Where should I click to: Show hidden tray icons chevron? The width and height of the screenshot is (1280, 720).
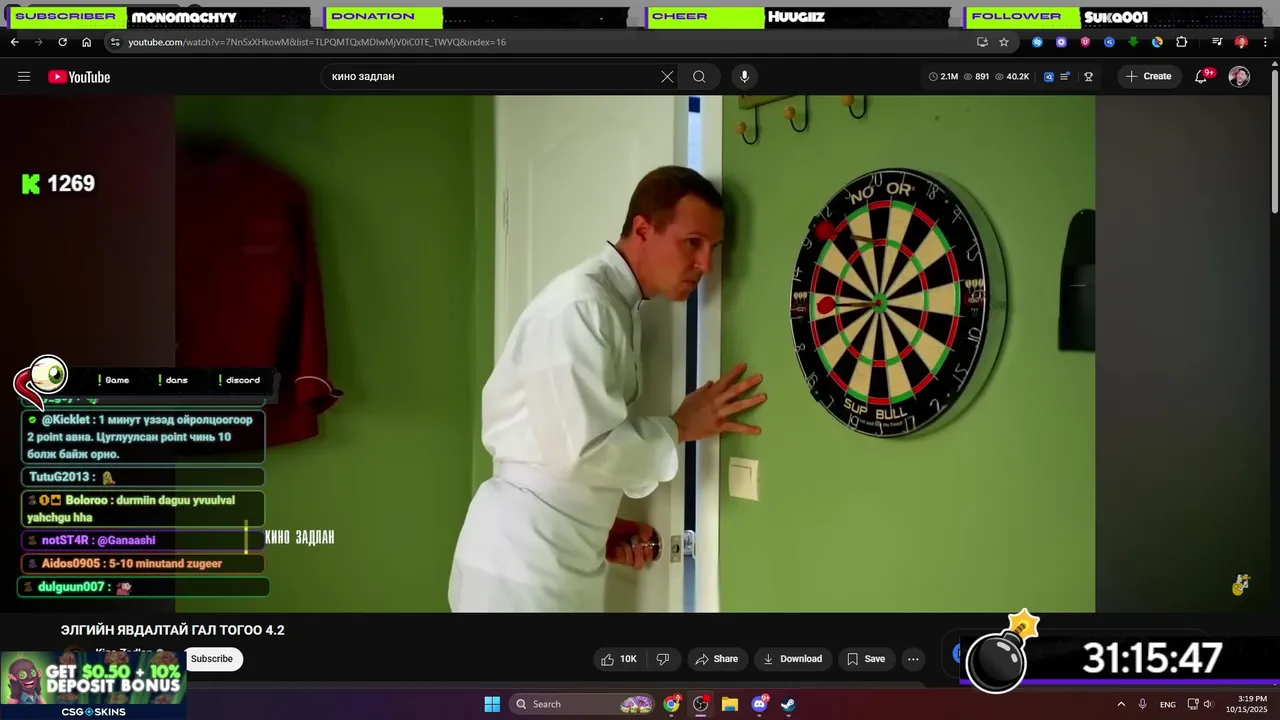tap(1121, 704)
